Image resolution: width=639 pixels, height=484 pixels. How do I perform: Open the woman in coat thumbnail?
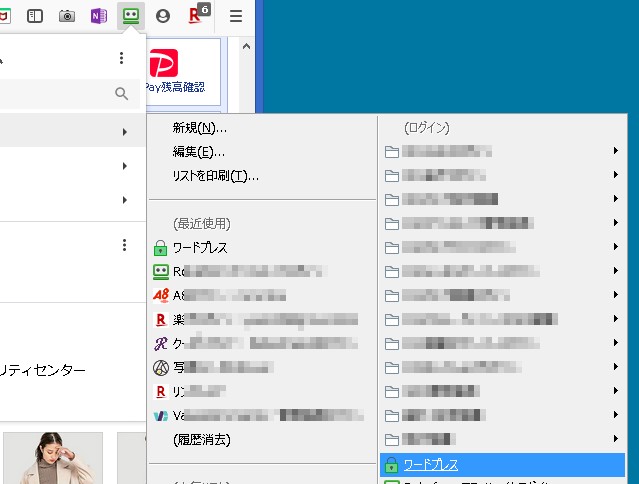(x=53, y=458)
